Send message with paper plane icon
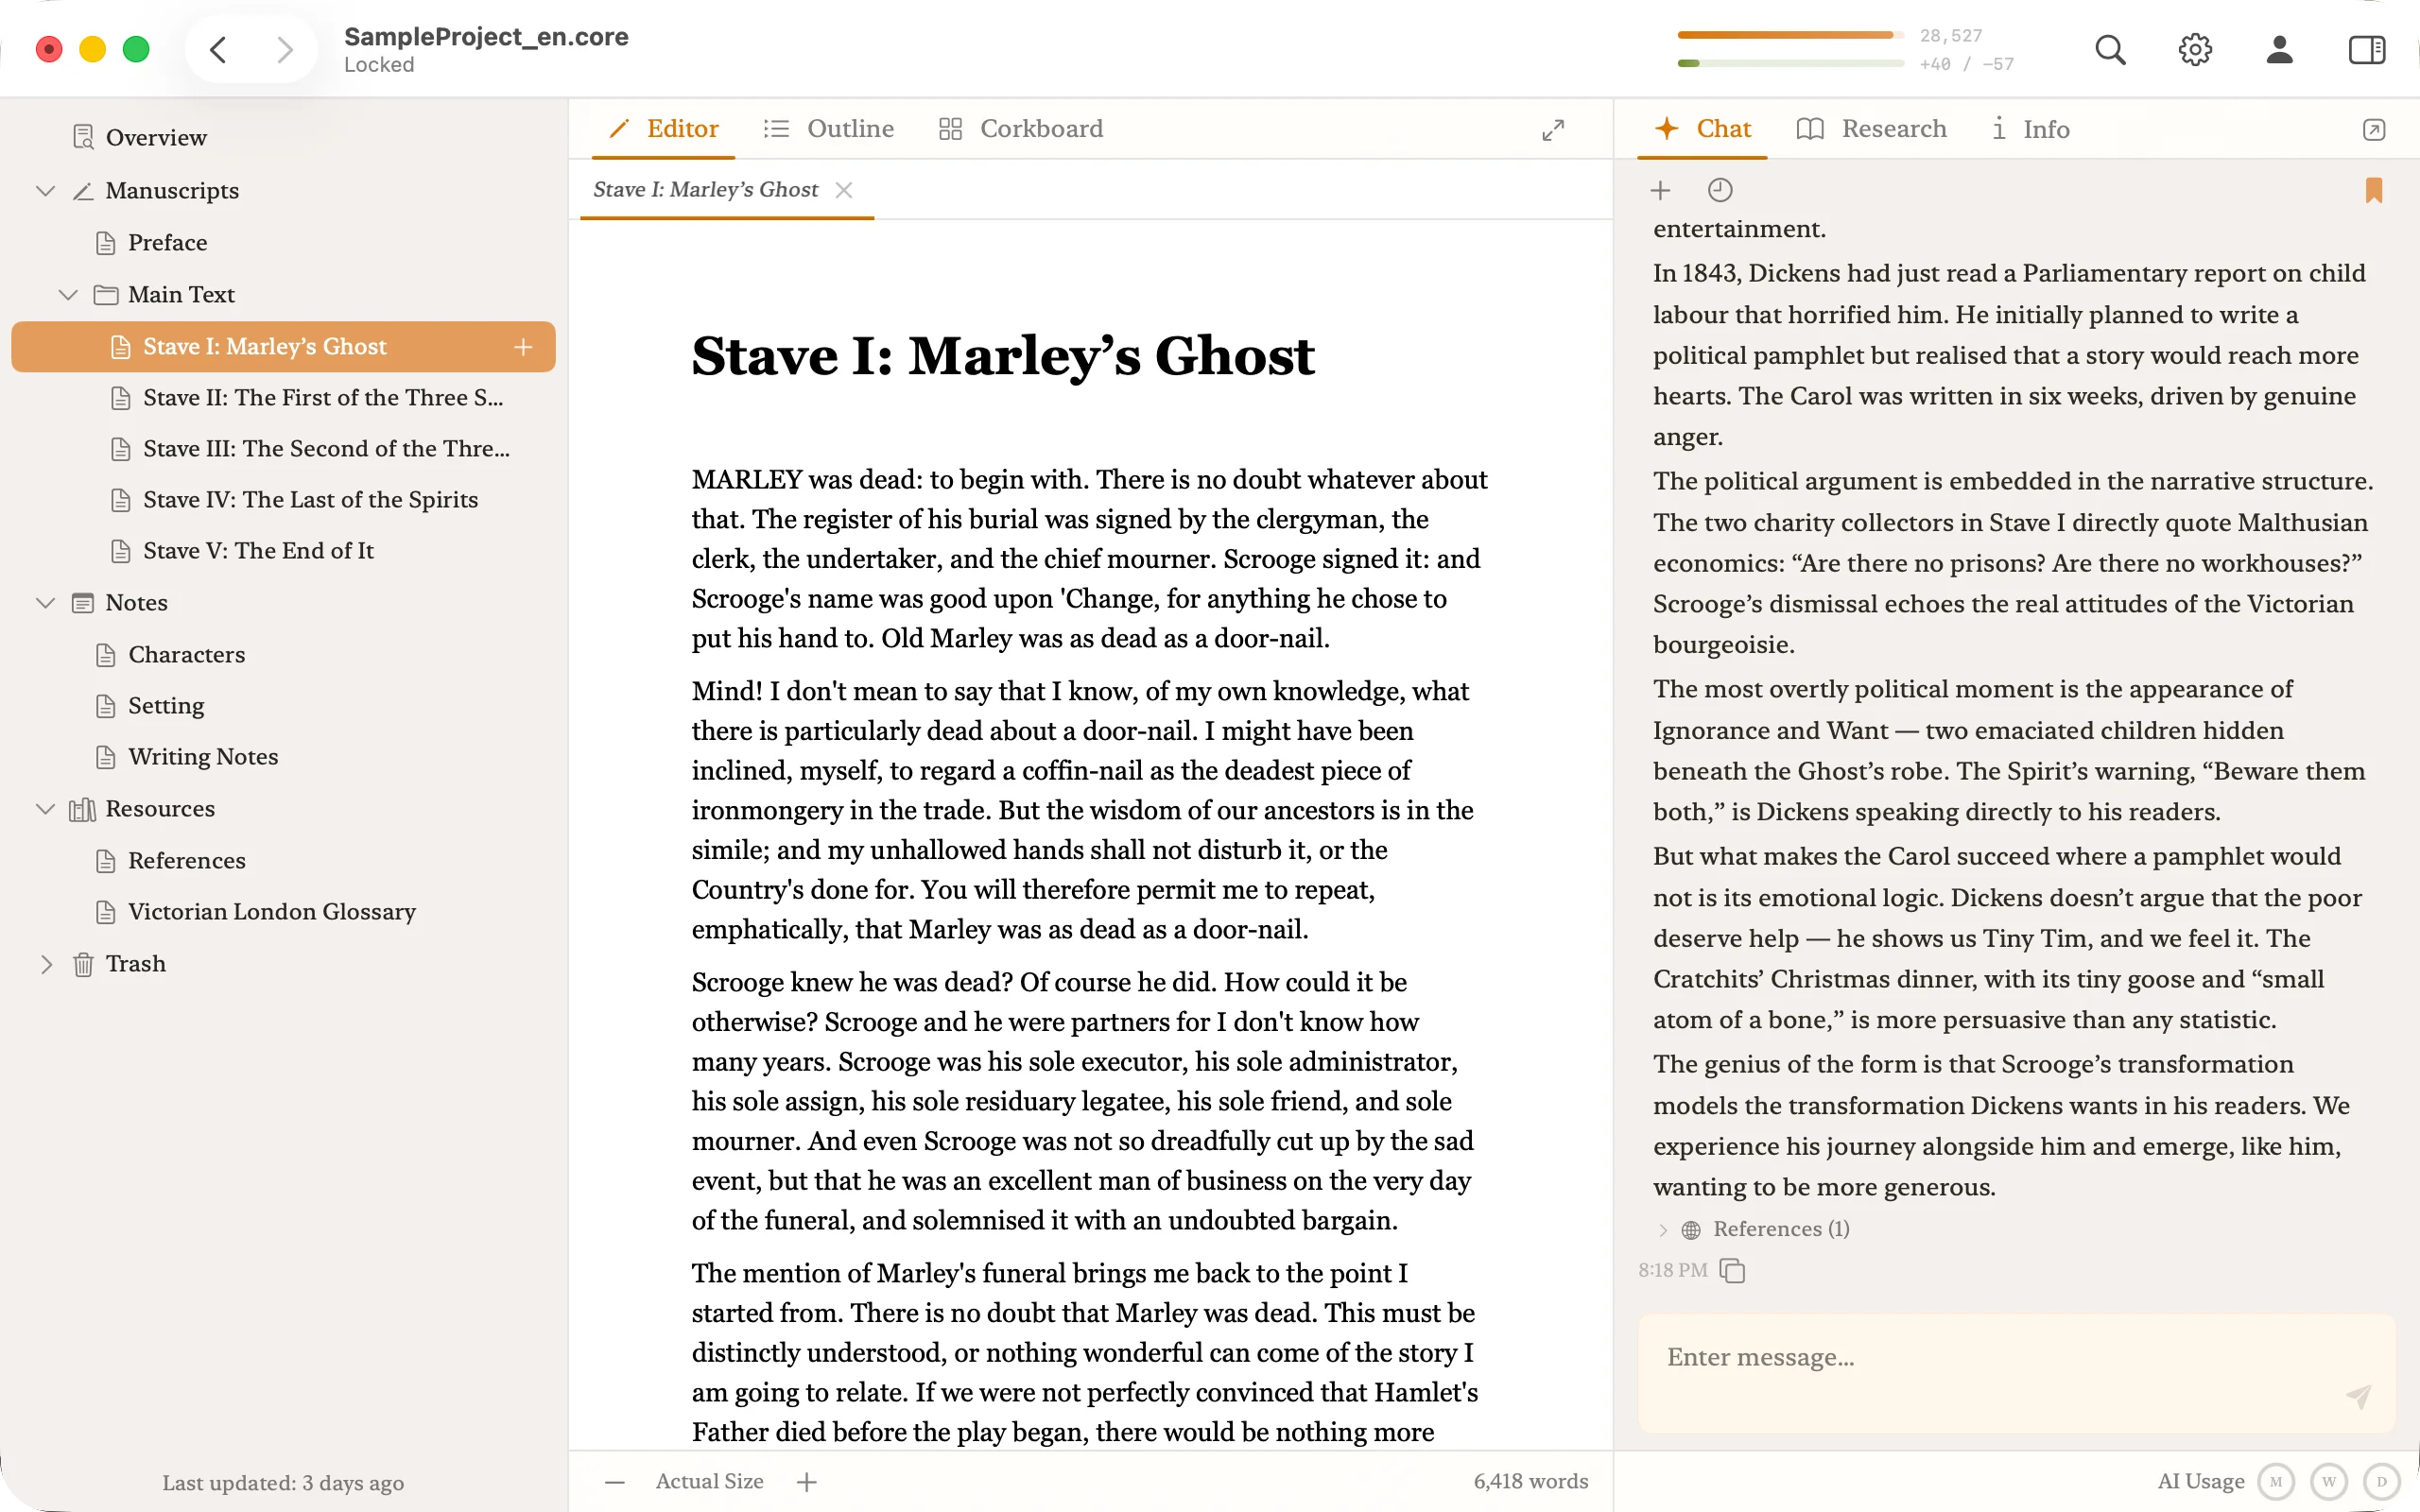 [2358, 1396]
